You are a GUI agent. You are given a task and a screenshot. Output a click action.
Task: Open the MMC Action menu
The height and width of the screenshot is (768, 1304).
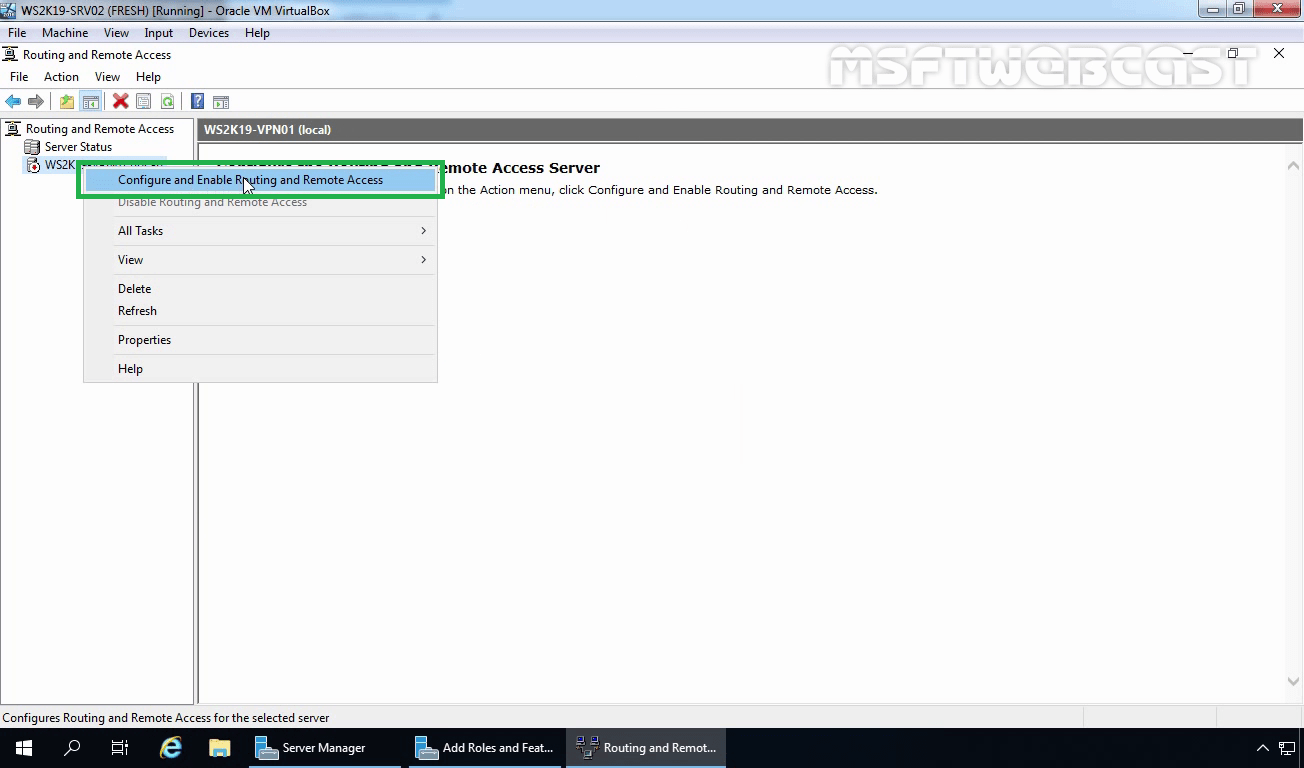(x=61, y=77)
